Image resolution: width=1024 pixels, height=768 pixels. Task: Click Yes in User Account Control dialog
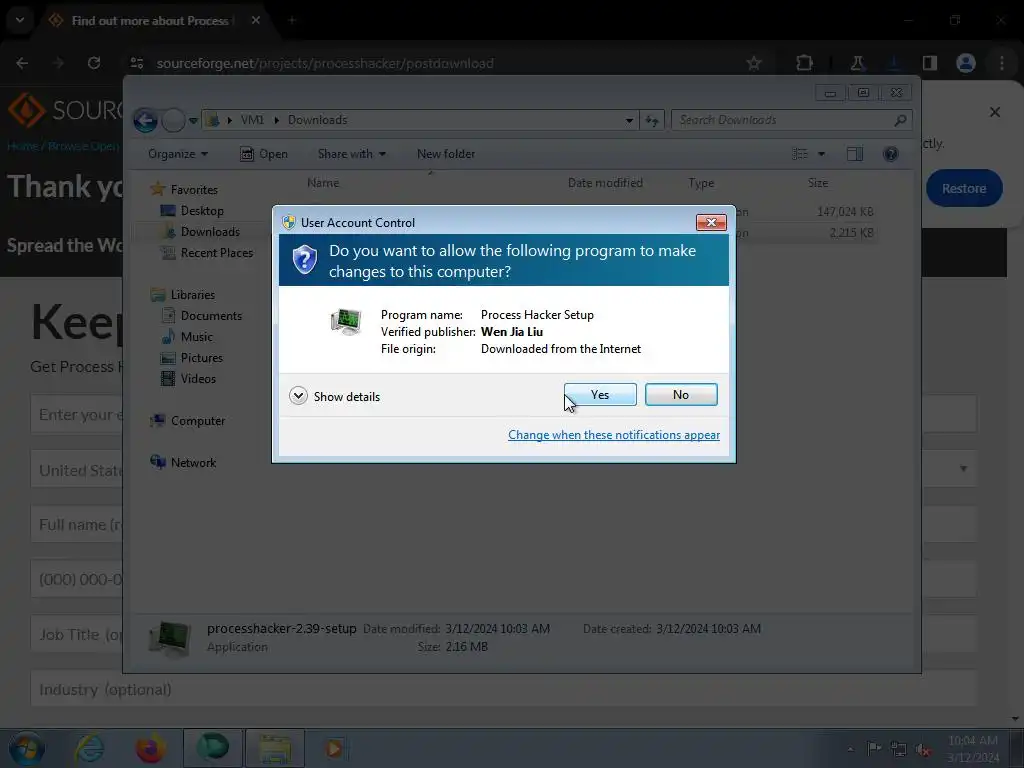coord(600,394)
